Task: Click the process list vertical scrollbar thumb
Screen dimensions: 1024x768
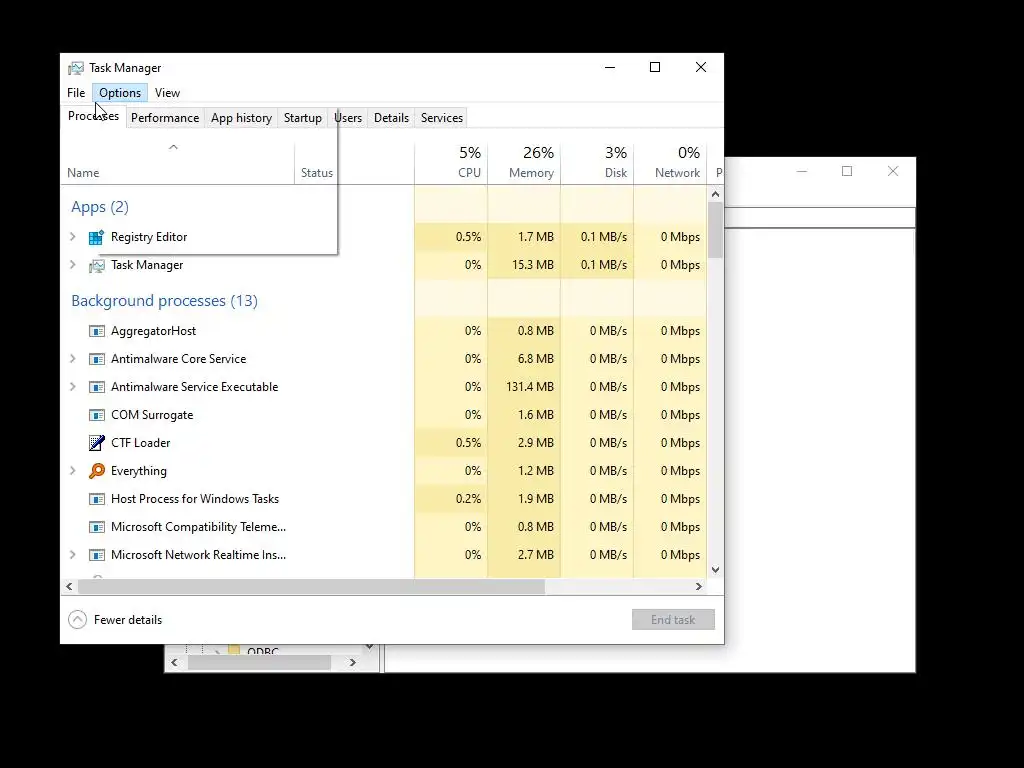Action: [x=715, y=230]
